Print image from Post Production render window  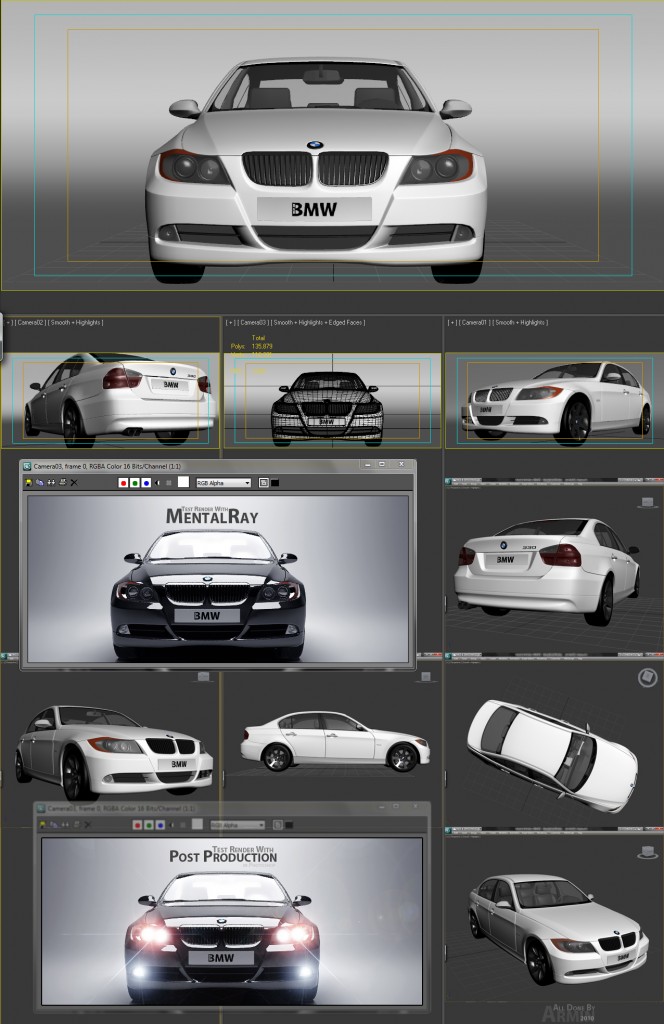(x=76, y=825)
